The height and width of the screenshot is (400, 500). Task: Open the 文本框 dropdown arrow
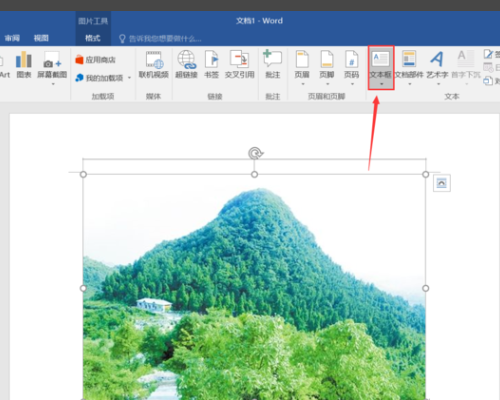381,84
